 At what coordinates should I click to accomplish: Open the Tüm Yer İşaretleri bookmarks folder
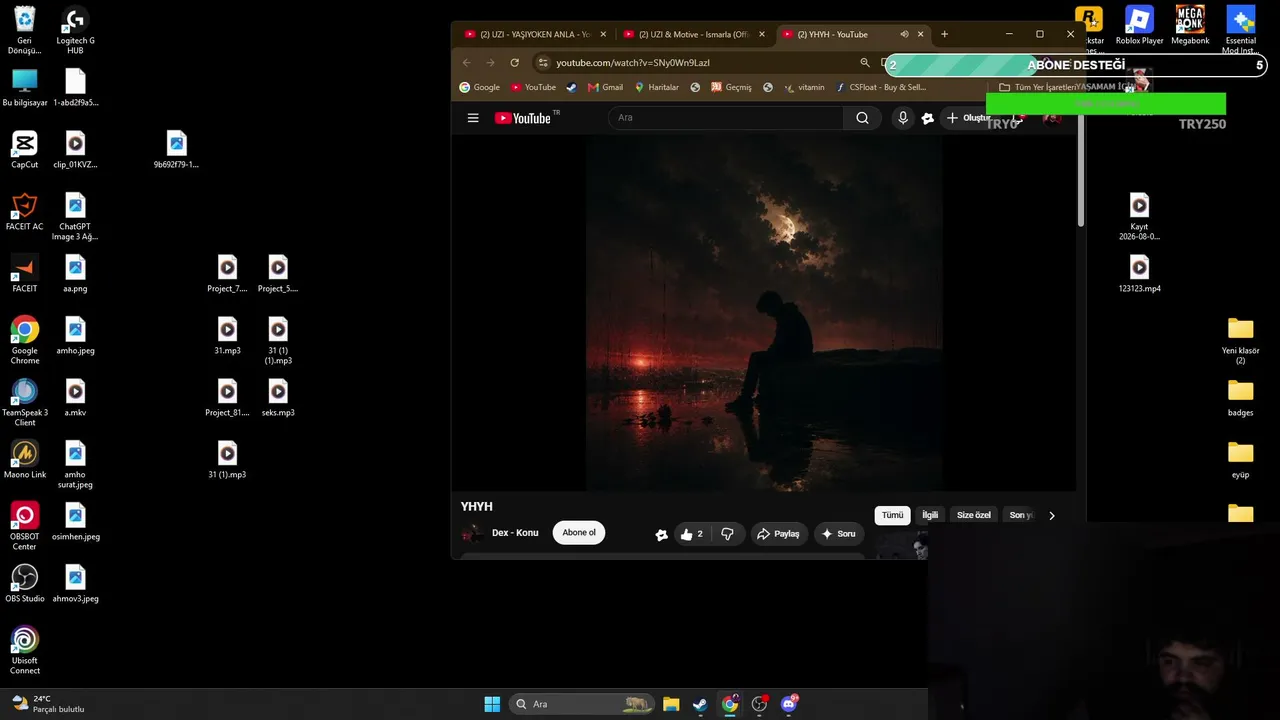tap(1037, 87)
